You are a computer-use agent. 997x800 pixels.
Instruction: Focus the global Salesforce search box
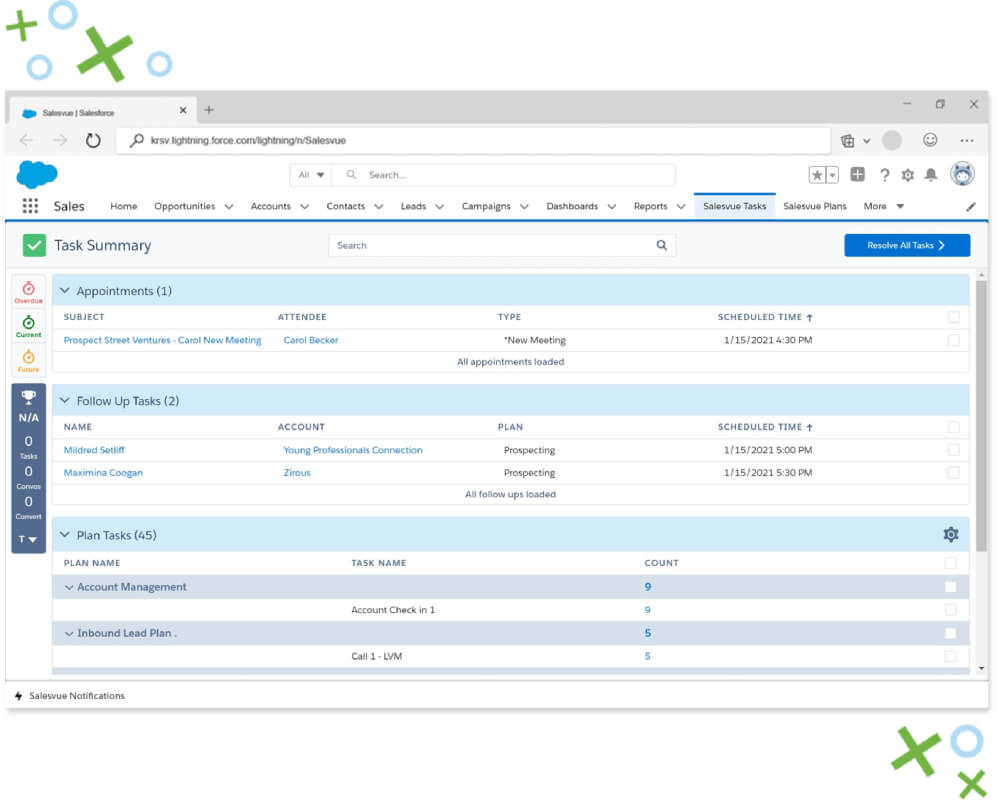(504, 175)
